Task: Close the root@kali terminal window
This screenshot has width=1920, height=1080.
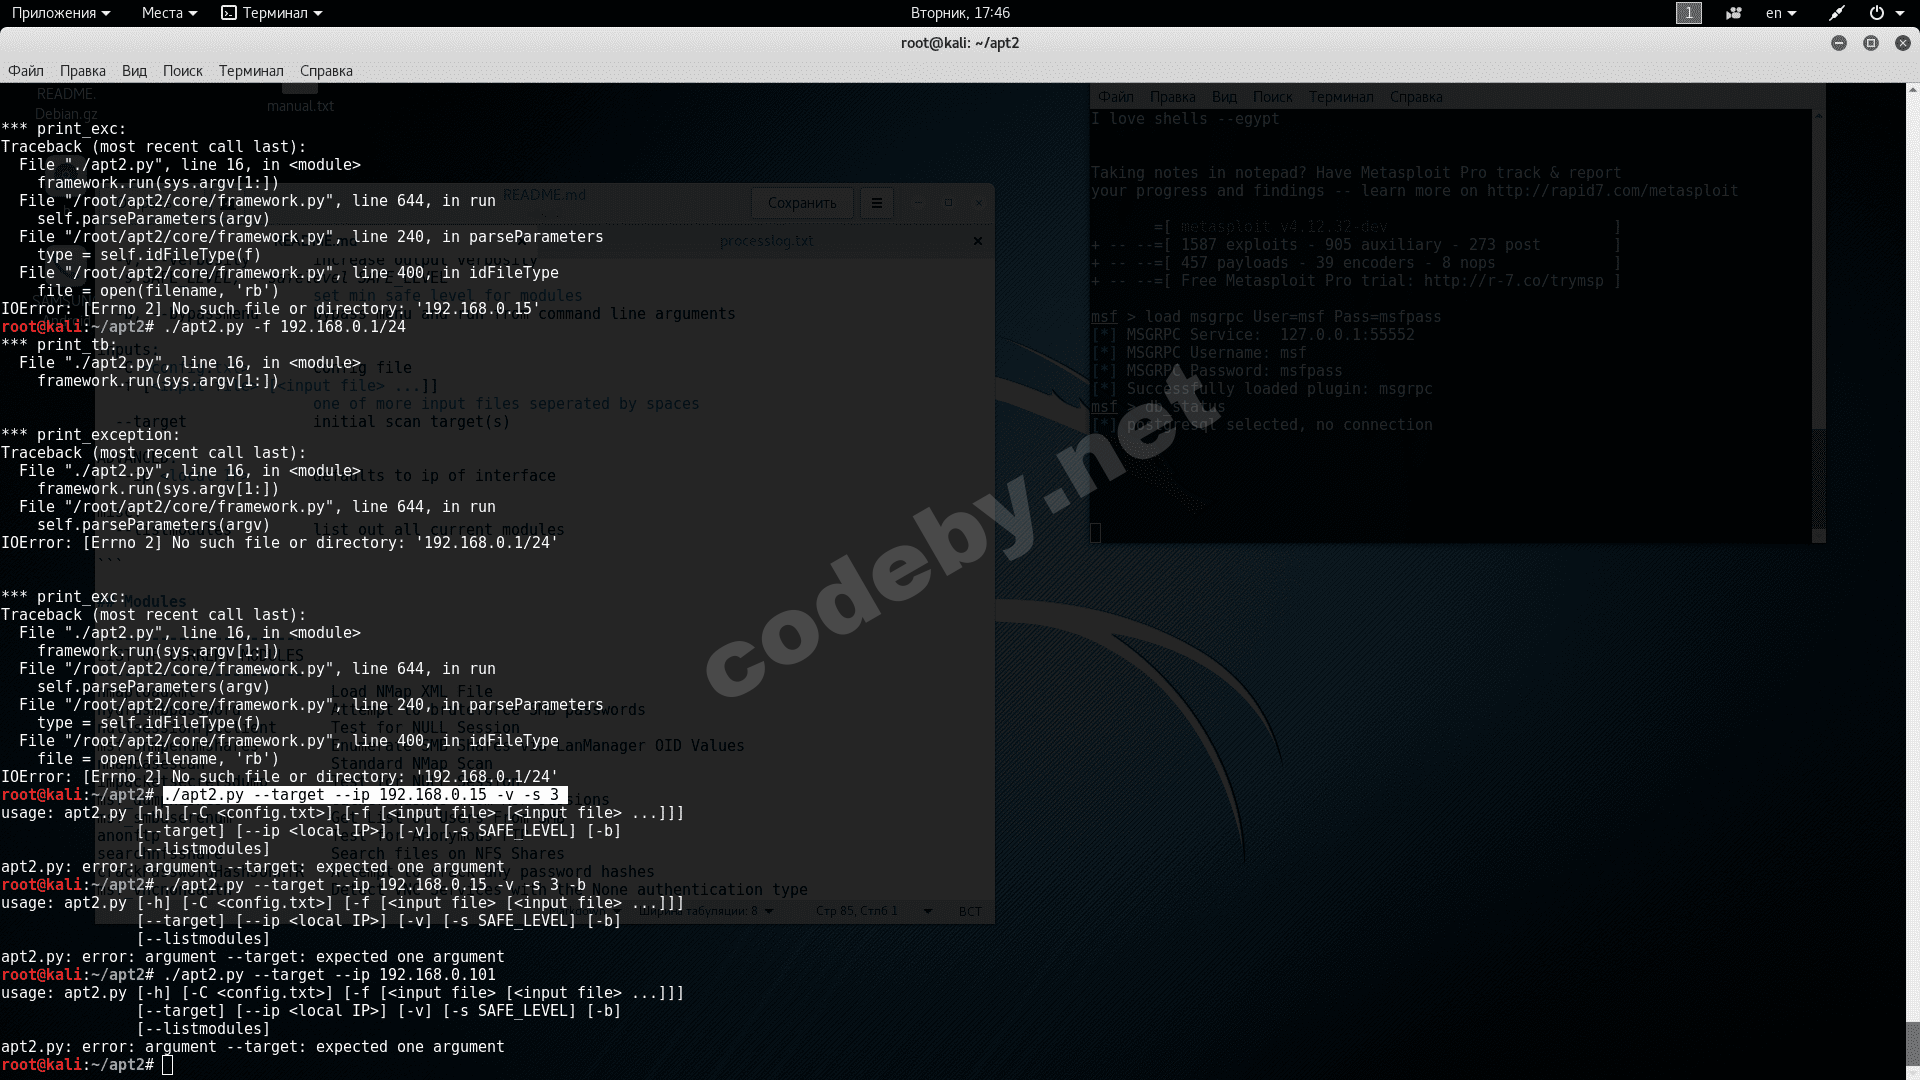Action: 1902,43
